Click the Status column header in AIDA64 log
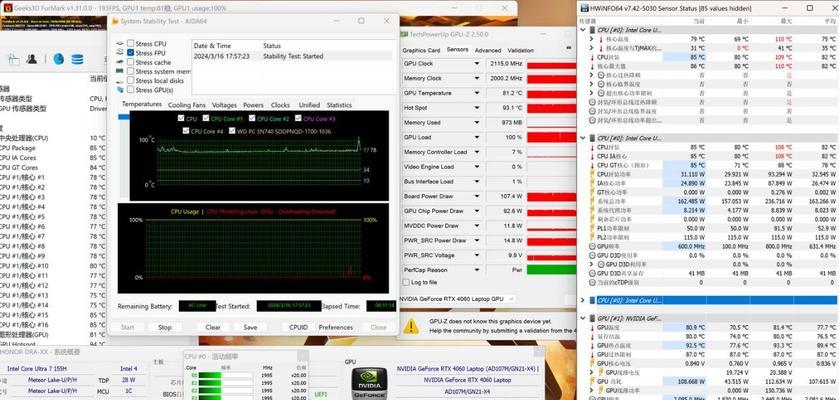The image size is (839, 400). [272, 46]
